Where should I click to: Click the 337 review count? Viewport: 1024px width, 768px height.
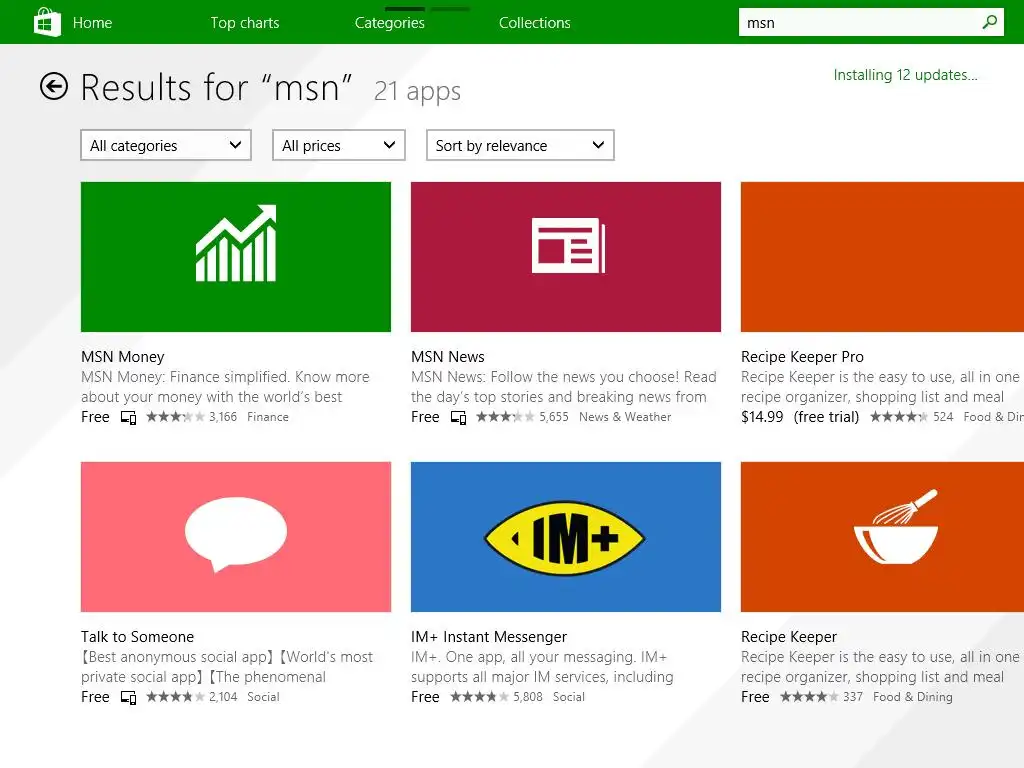[x=853, y=697]
